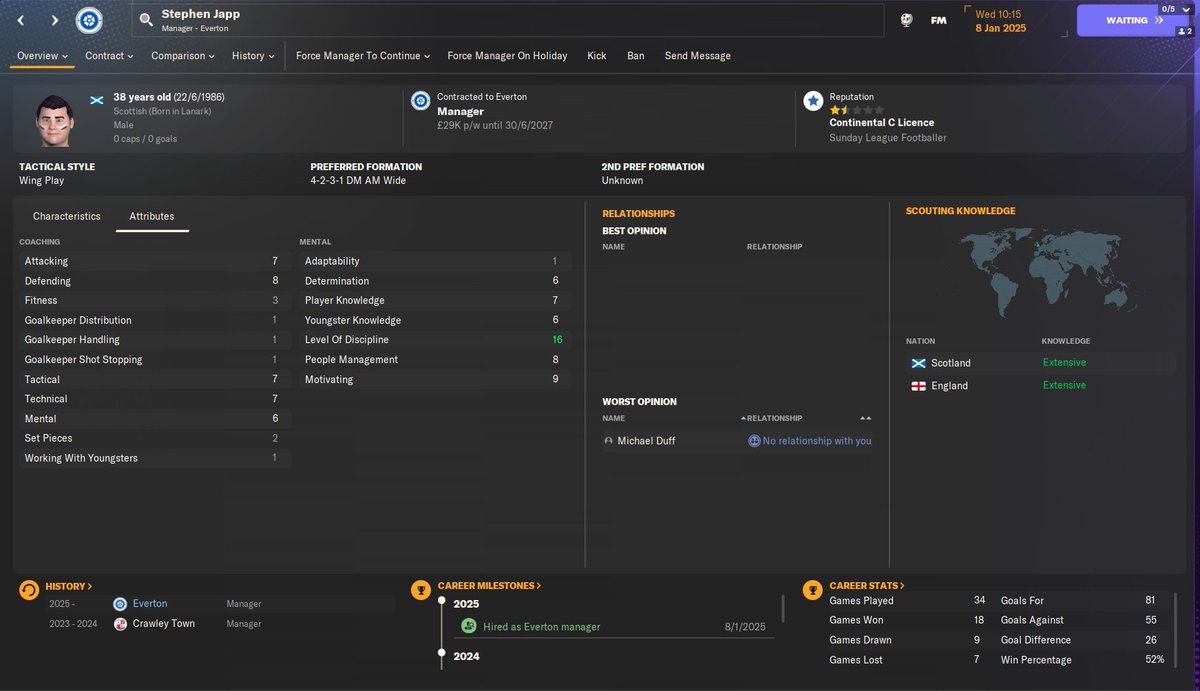This screenshot has height=691, width=1200.
Task: Collapse the worst opinion double arrows
Action: (865, 418)
